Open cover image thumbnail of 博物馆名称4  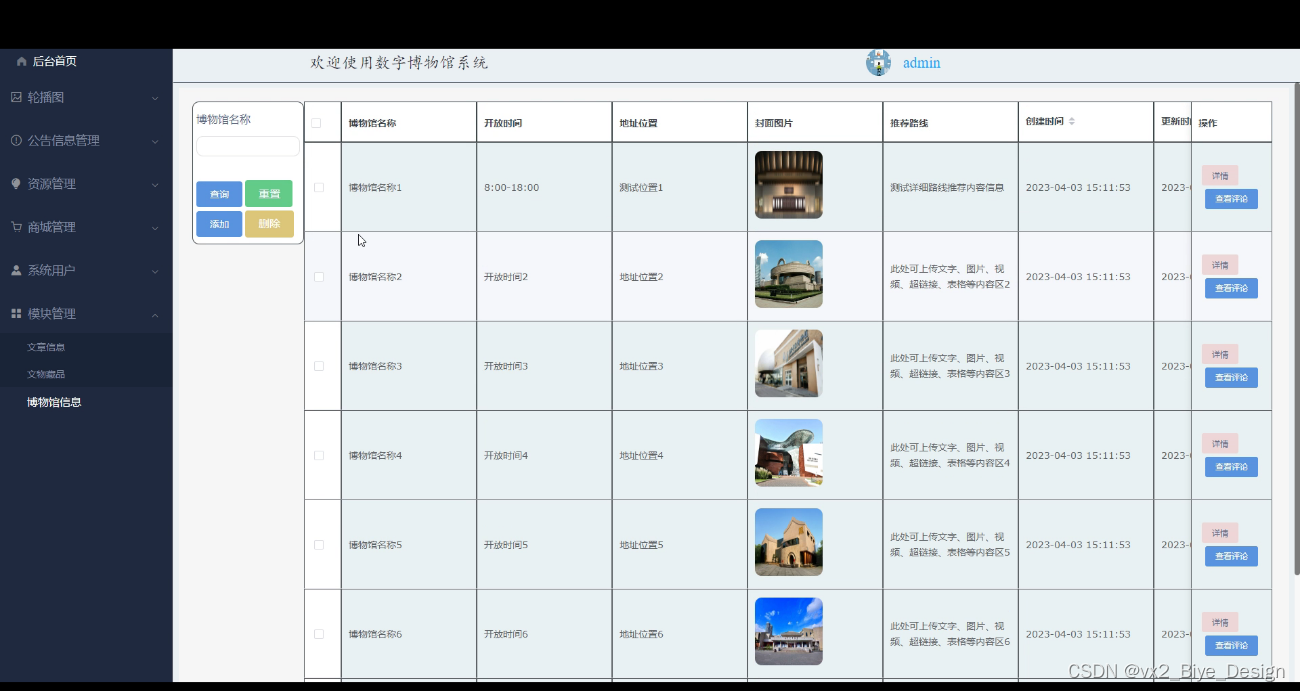click(789, 453)
